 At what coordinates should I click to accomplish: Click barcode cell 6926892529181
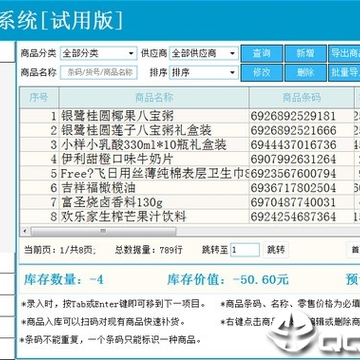tap(302, 116)
